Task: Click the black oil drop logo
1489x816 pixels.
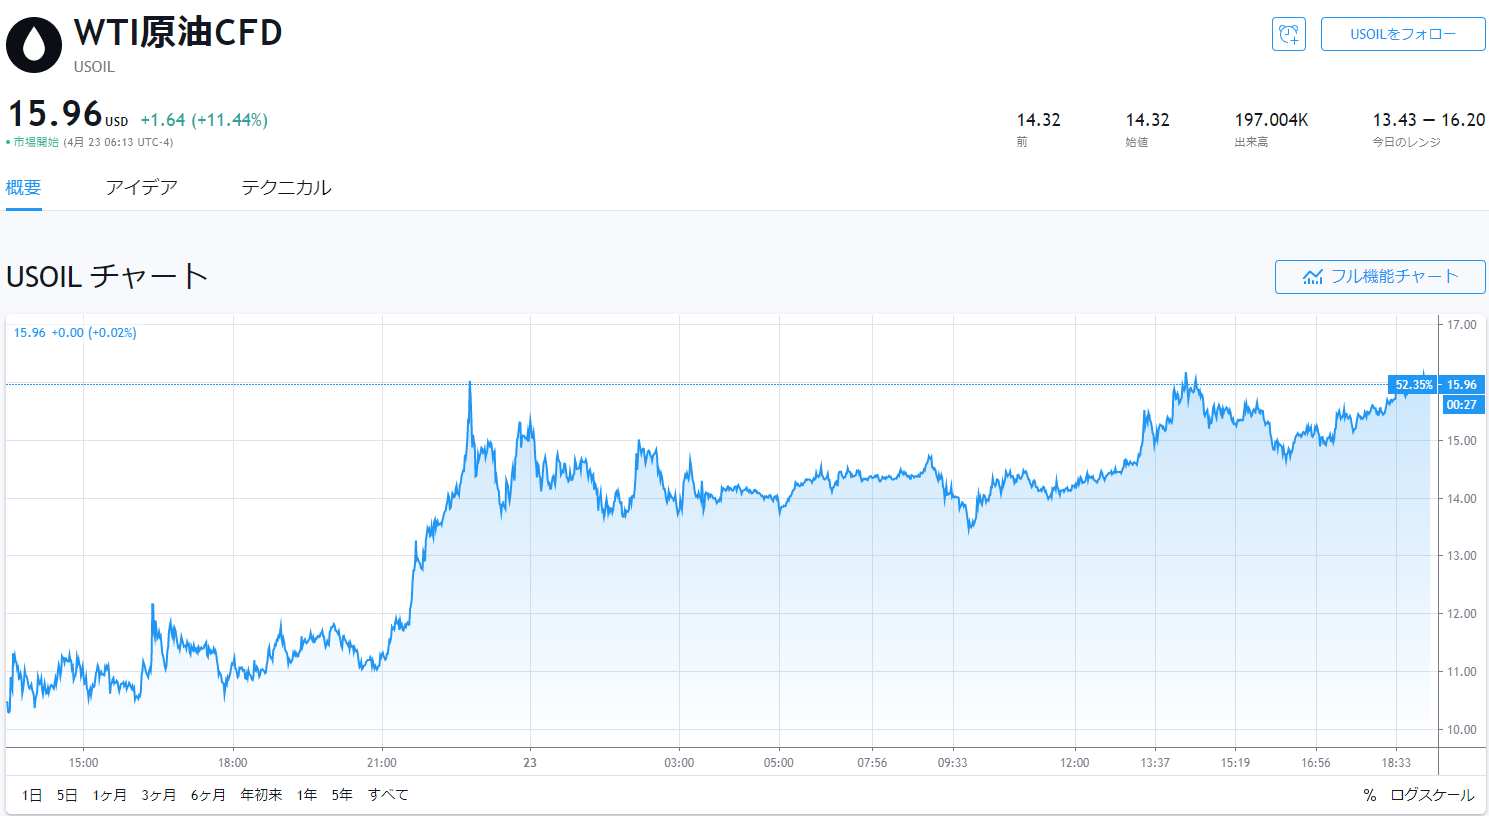Action: pyautogui.click(x=34, y=45)
